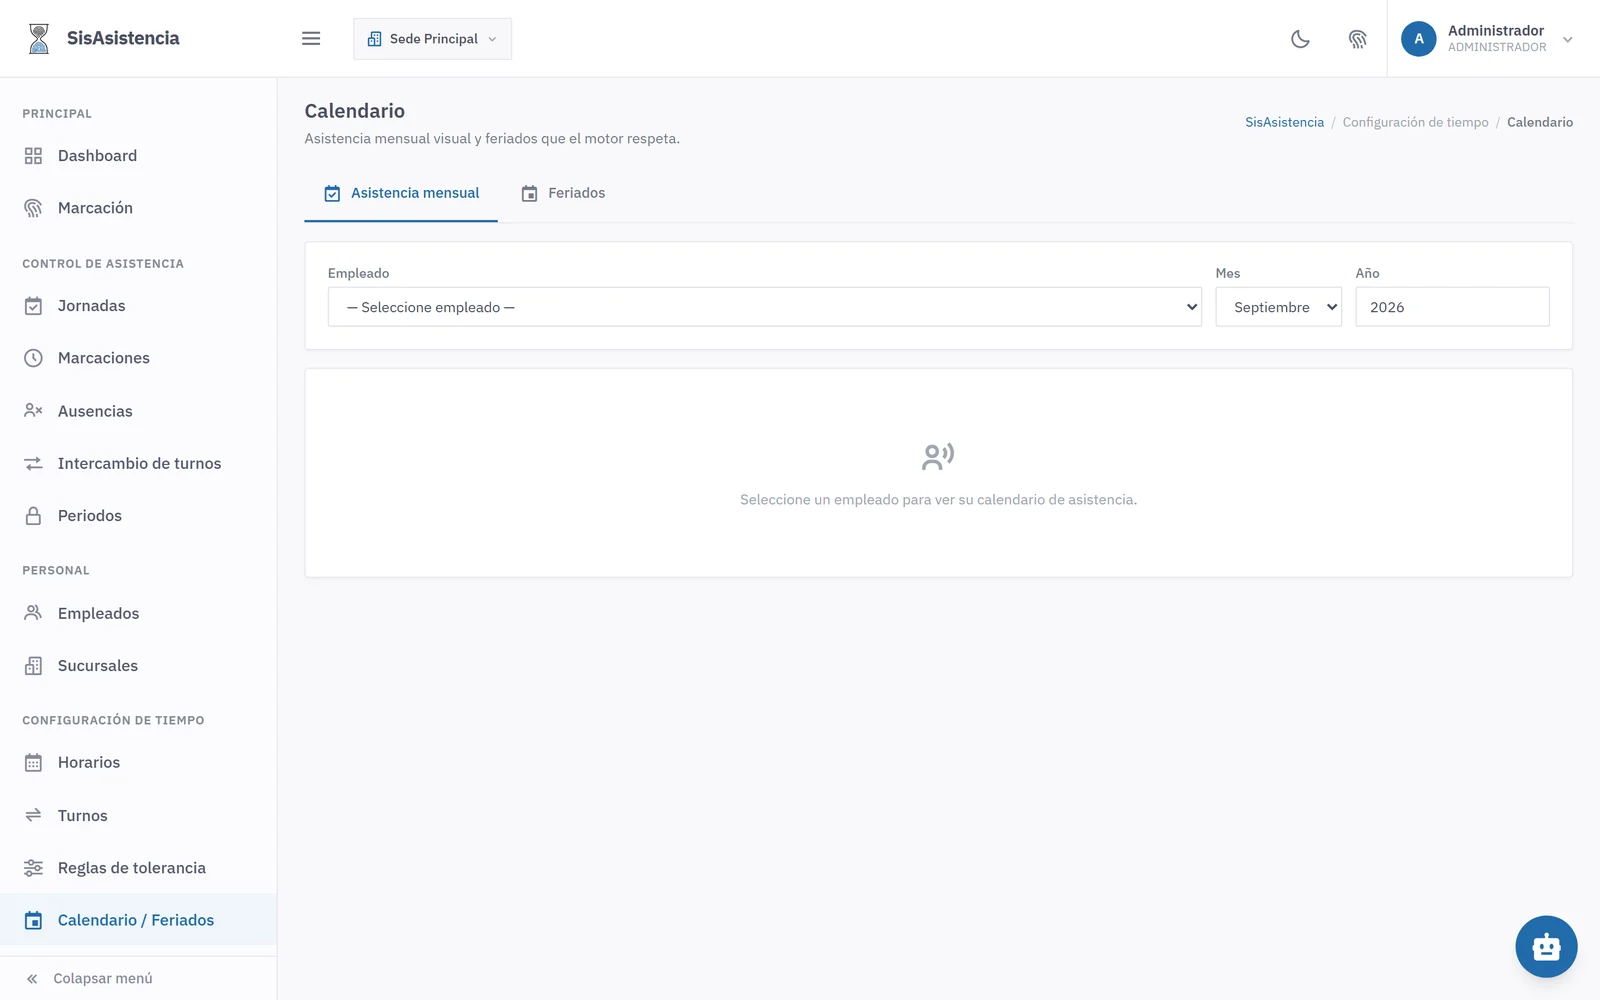Viewport: 1600px width, 1000px height.
Task: Switch to the Asistencia mensual tab
Action: [401, 193]
